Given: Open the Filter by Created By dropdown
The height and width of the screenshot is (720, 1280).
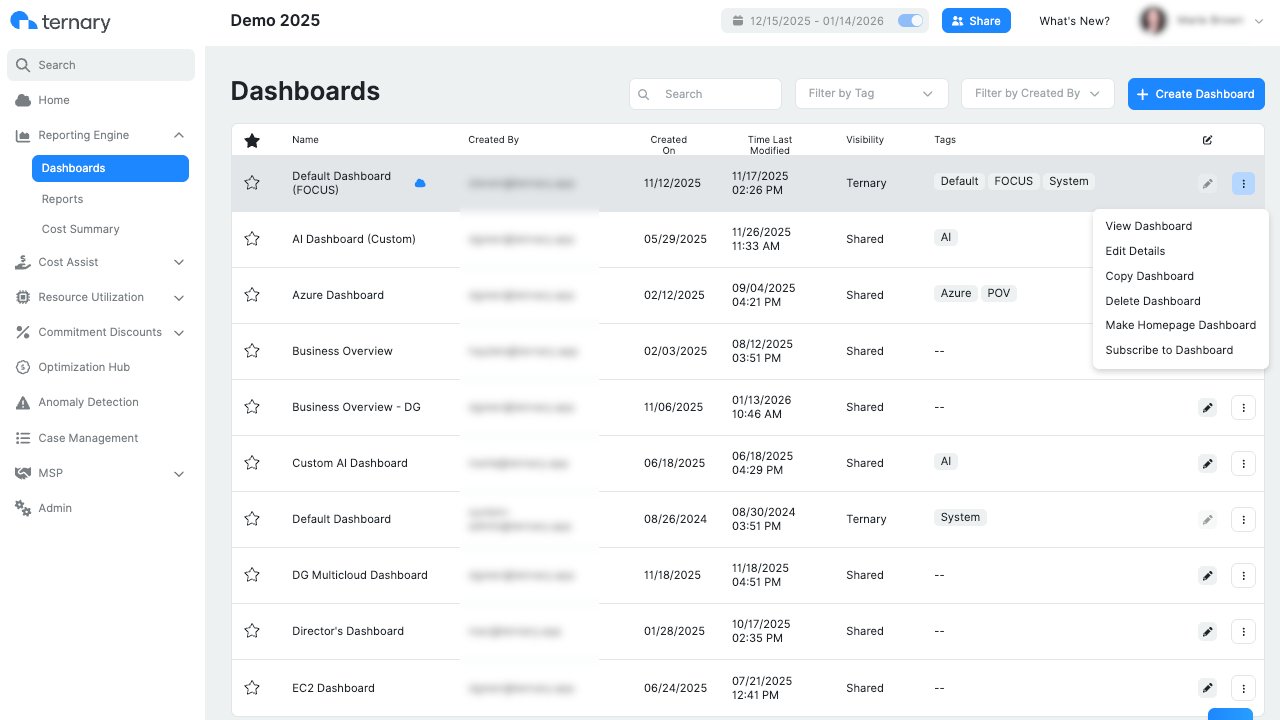Looking at the screenshot, I should coord(1037,93).
